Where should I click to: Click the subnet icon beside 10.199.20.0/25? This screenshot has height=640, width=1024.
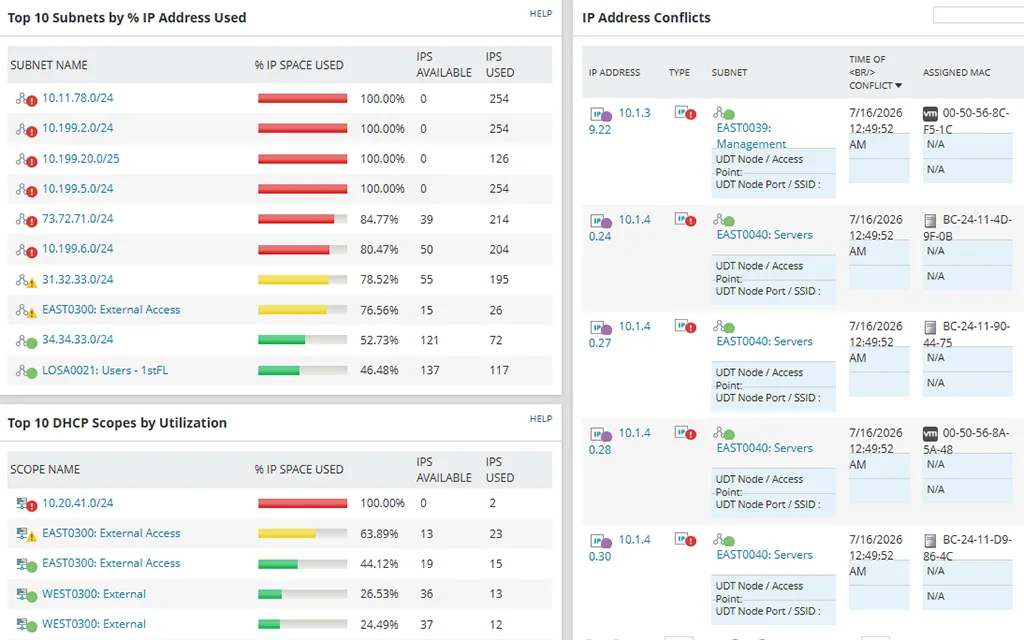click(26, 159)
